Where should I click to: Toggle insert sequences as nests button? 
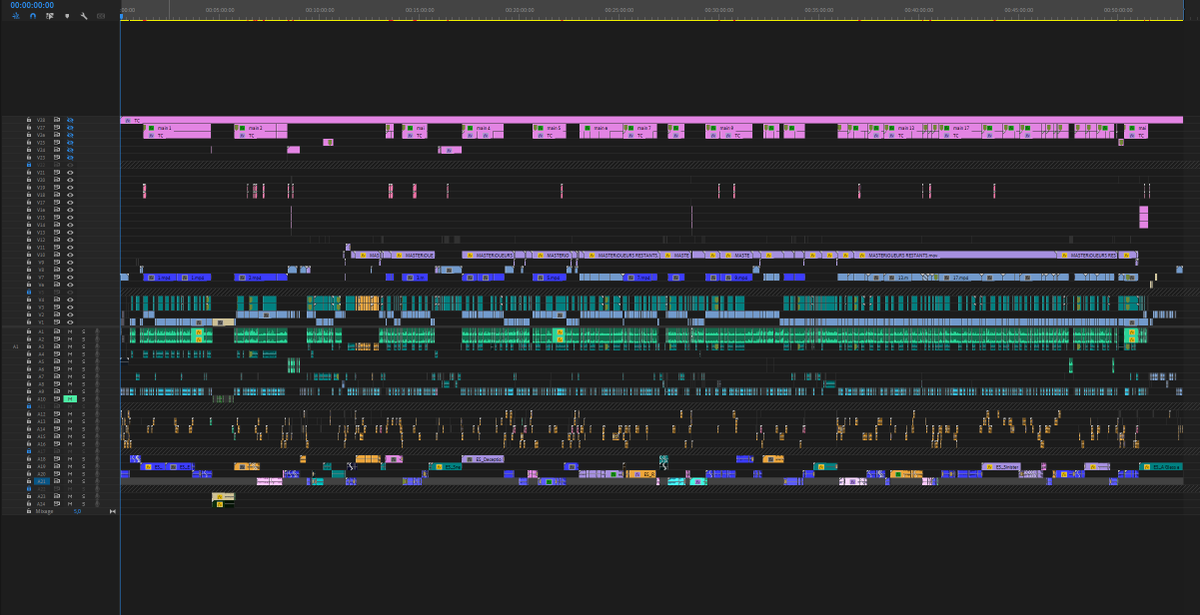(x=17, y=16)
